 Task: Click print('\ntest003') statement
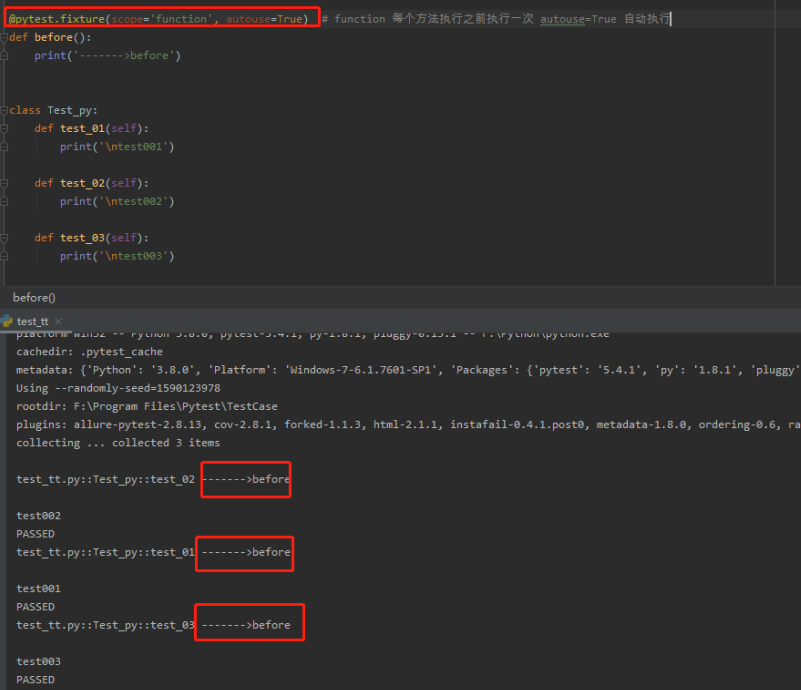pos(117,256)
